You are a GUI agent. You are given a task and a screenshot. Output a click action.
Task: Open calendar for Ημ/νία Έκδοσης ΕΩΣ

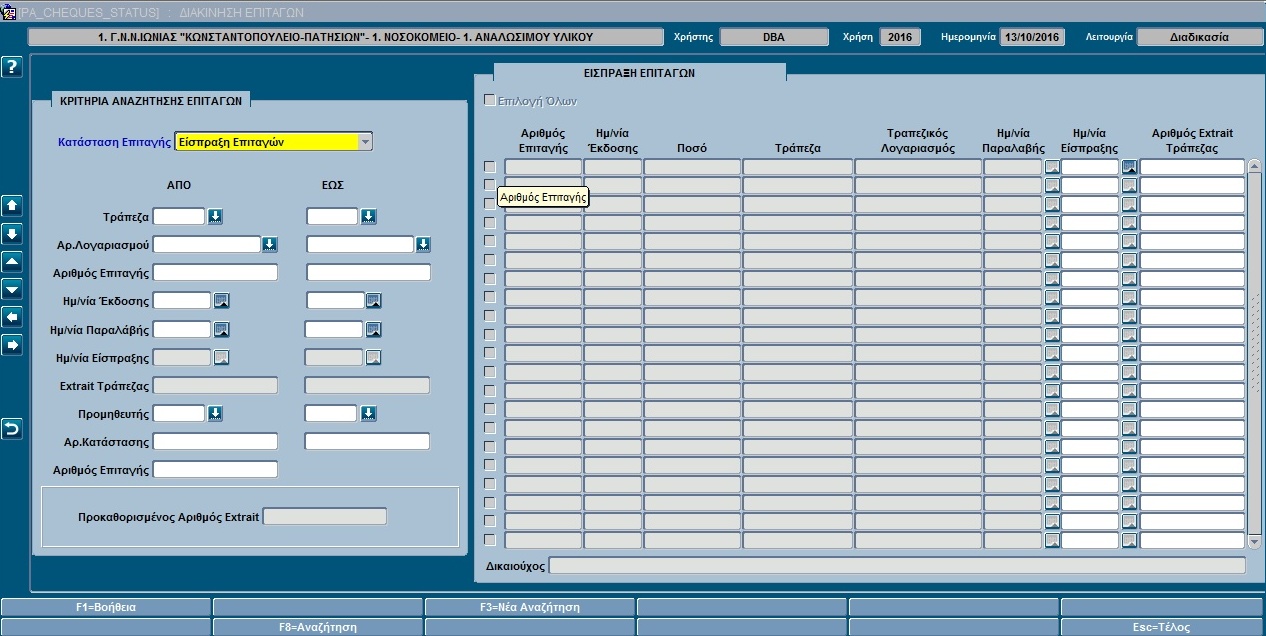click(x=374, y=300)
